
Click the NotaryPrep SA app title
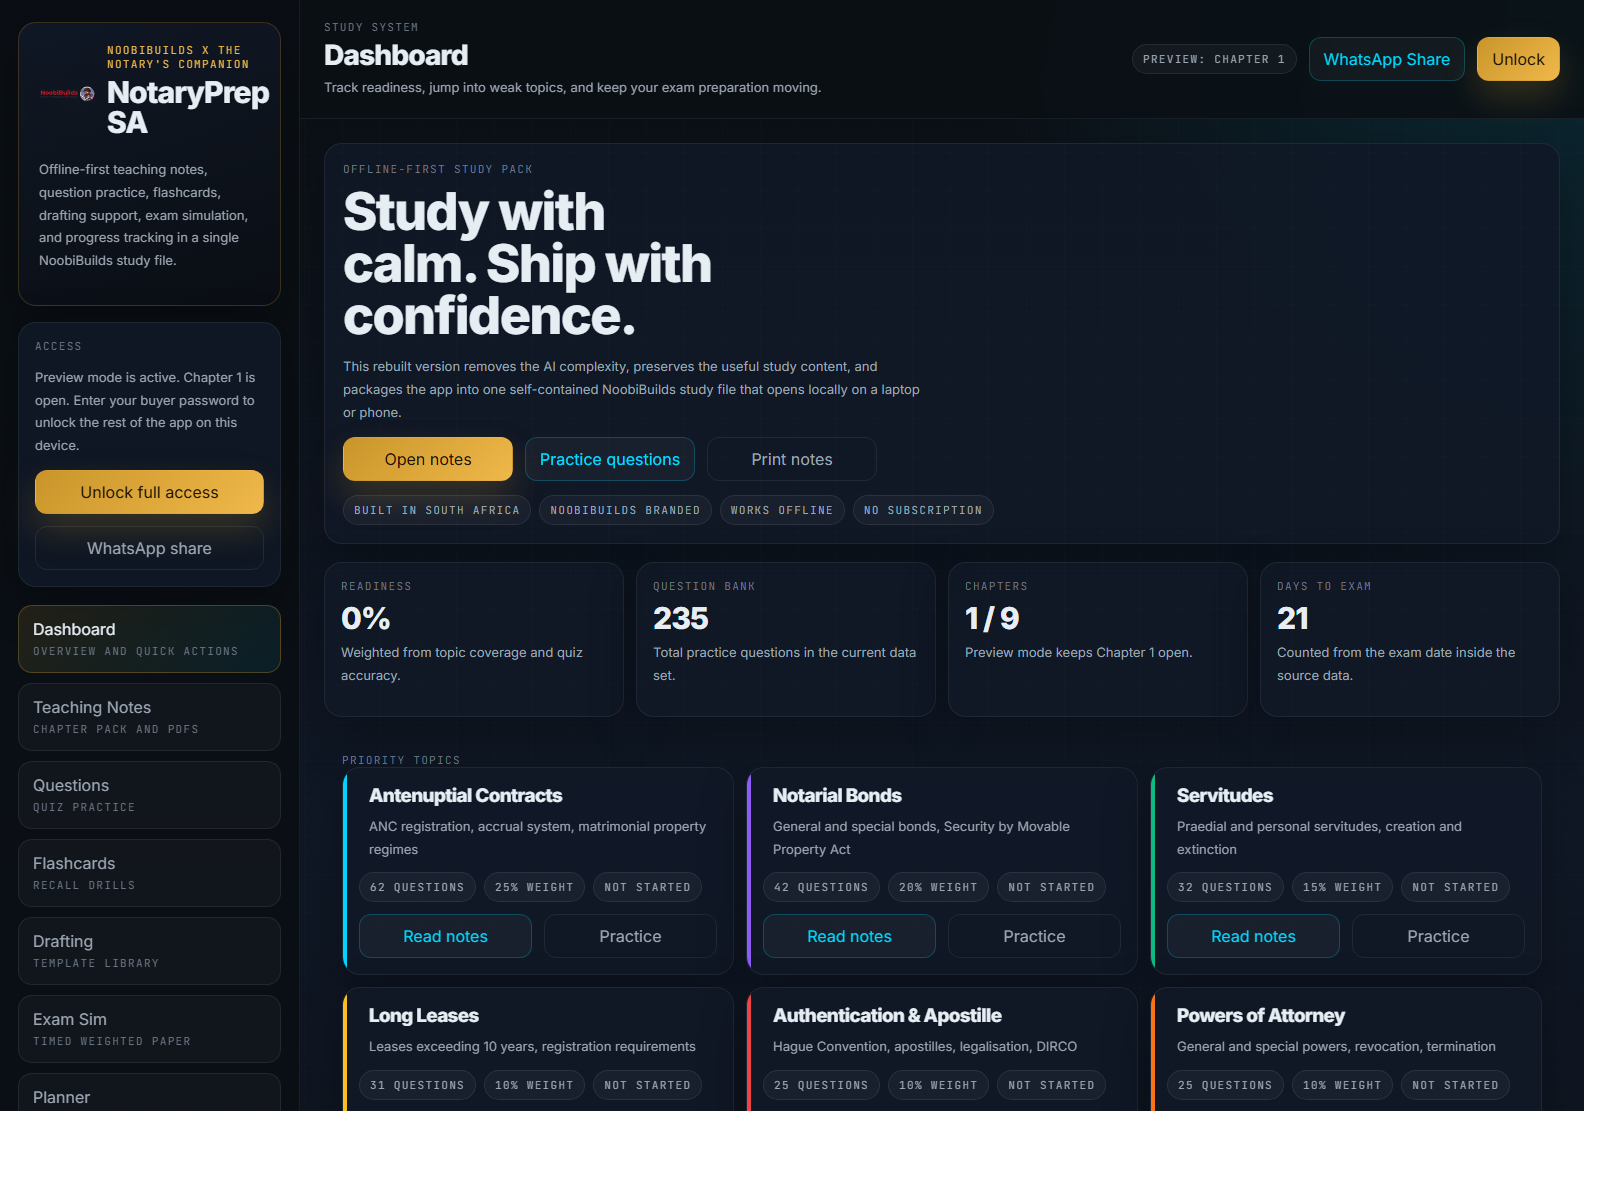188,107
